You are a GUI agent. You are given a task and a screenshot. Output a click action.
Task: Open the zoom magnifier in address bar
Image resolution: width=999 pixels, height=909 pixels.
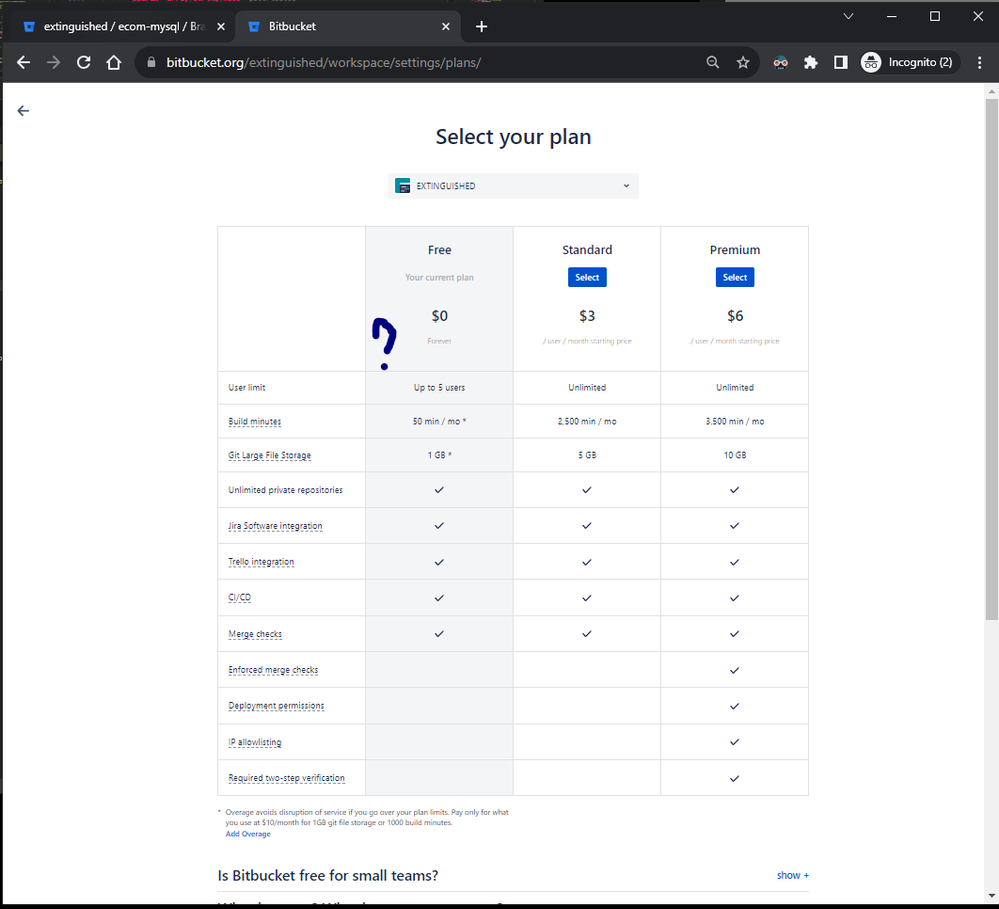tap(713, 62)
